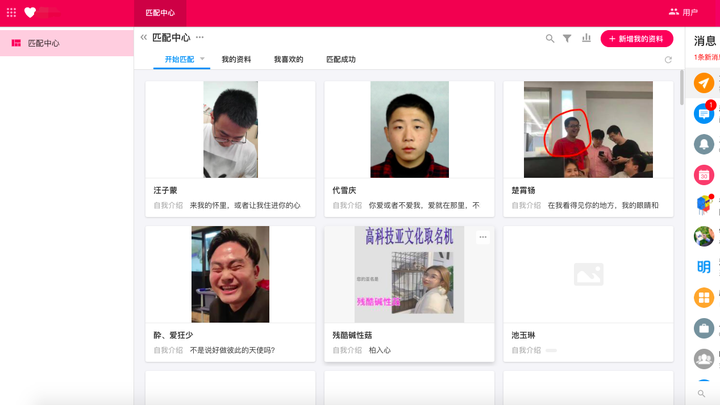Click the name 醉、爱狂少

[x=173, y=335]
